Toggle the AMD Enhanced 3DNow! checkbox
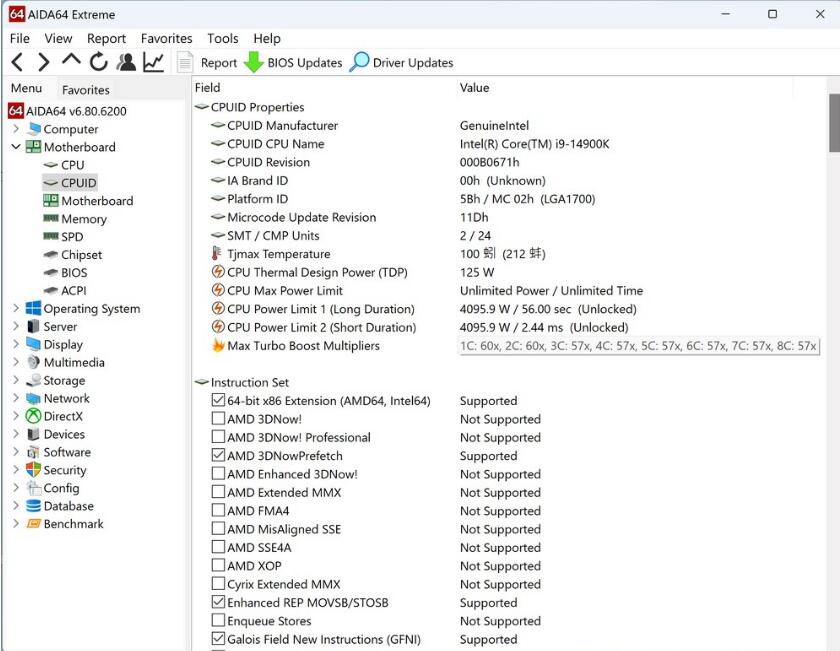The width and height of the screenshot is (840, 651). [218, 473]
